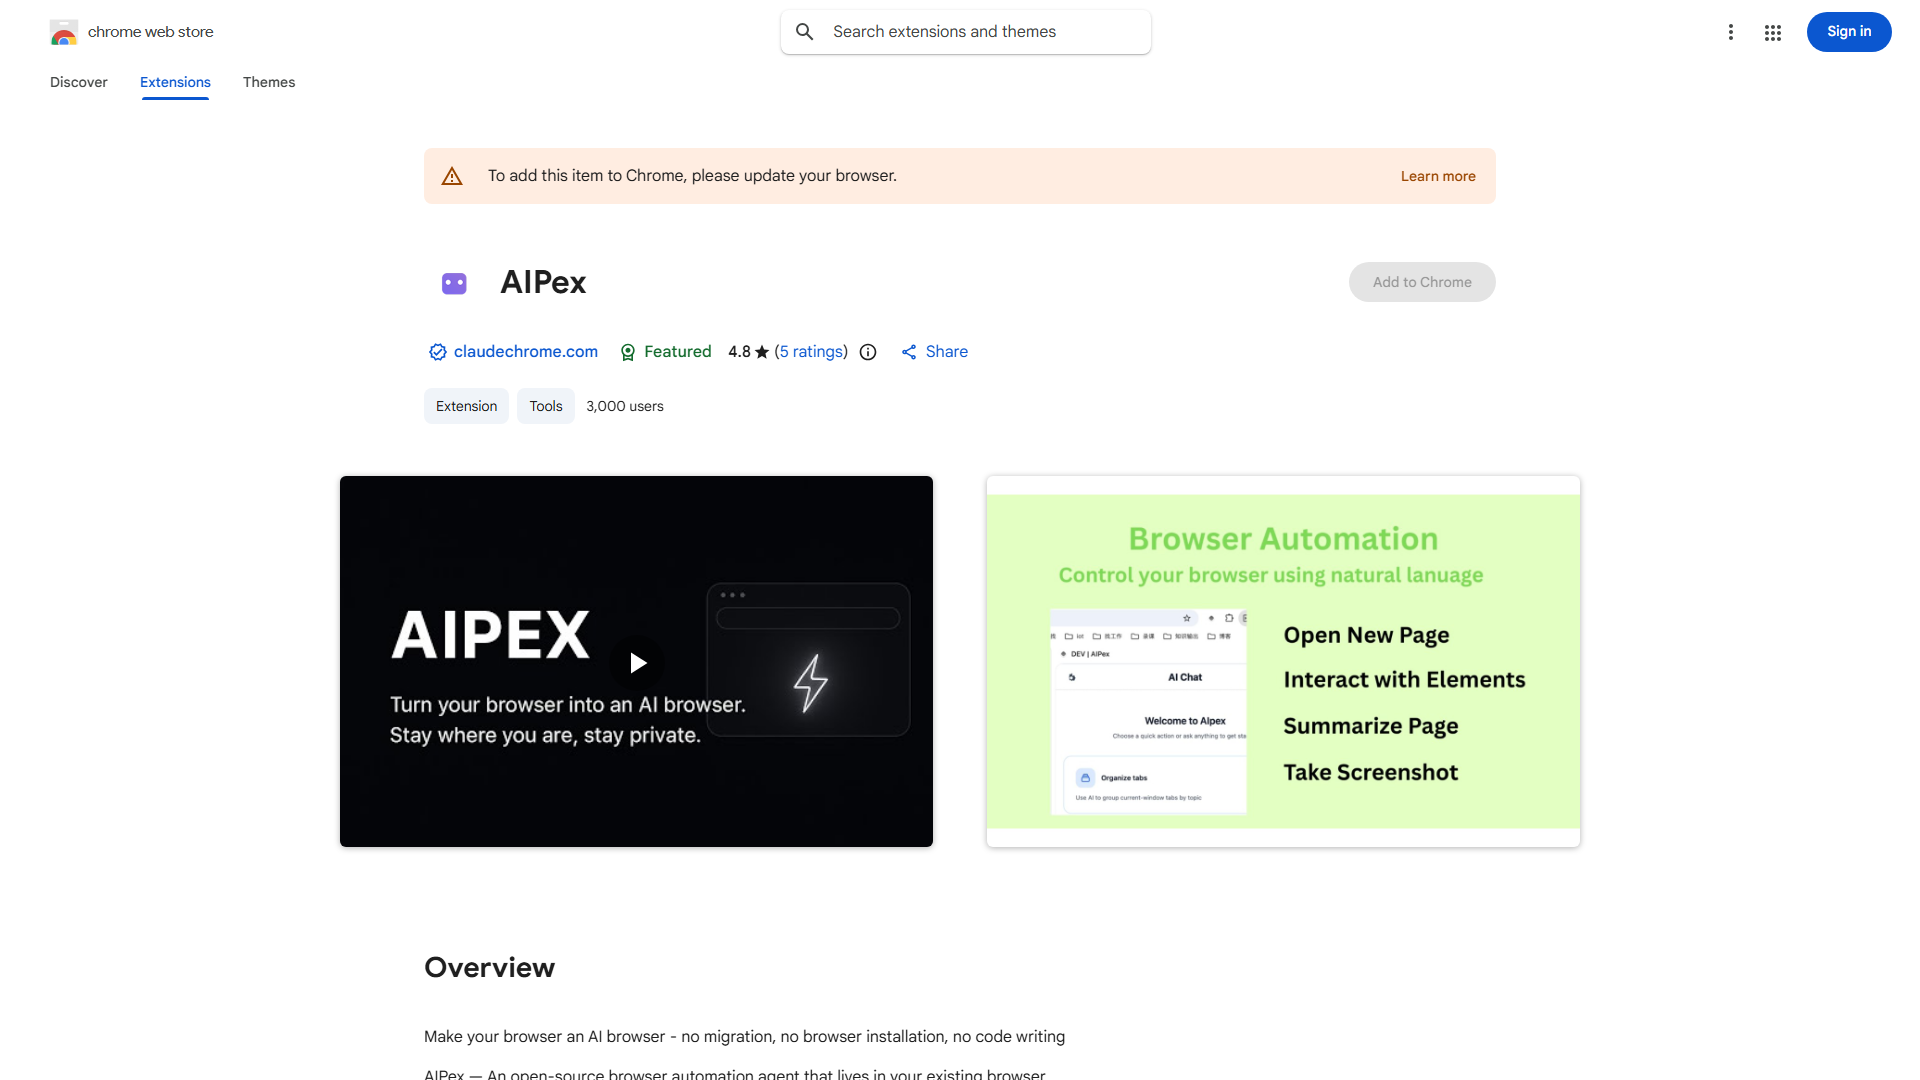Screen dimensions: 1920x1080
Task: Open the Chrome Web Store search
Action: (804, 31)
